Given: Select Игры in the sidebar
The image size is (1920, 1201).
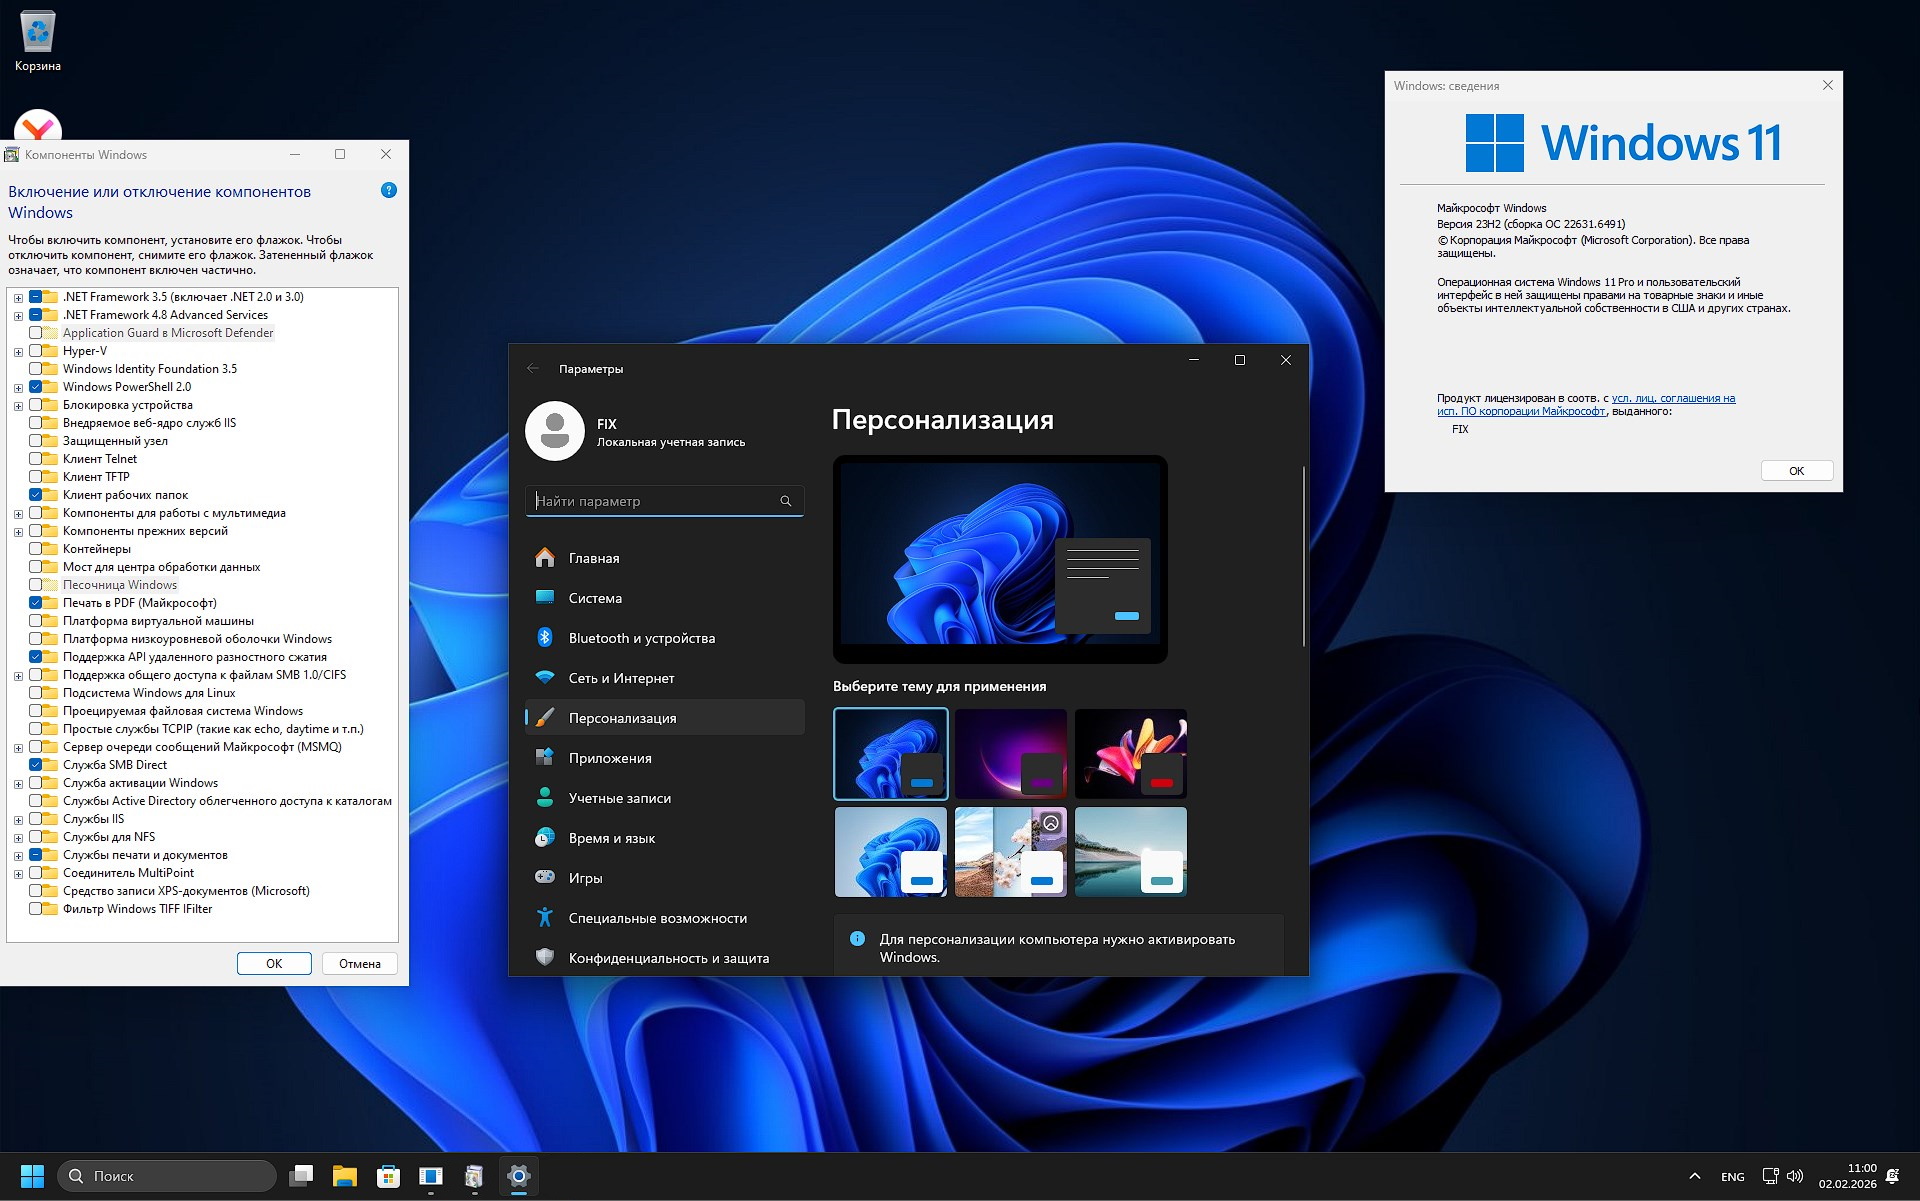Looking at the screenshot, I should coord(585,877).
